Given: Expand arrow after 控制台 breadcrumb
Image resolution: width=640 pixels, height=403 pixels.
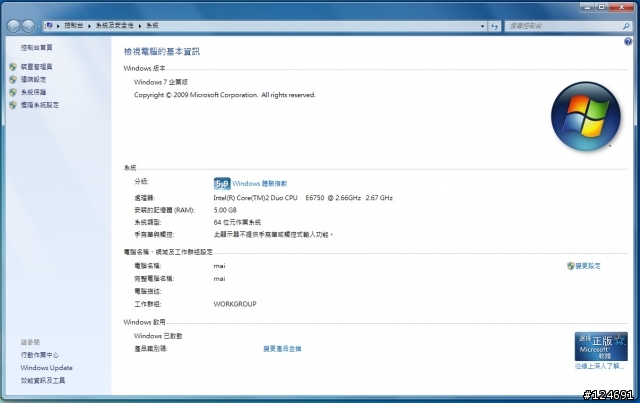Looking at the screenshot, I should tap(89, 26).
